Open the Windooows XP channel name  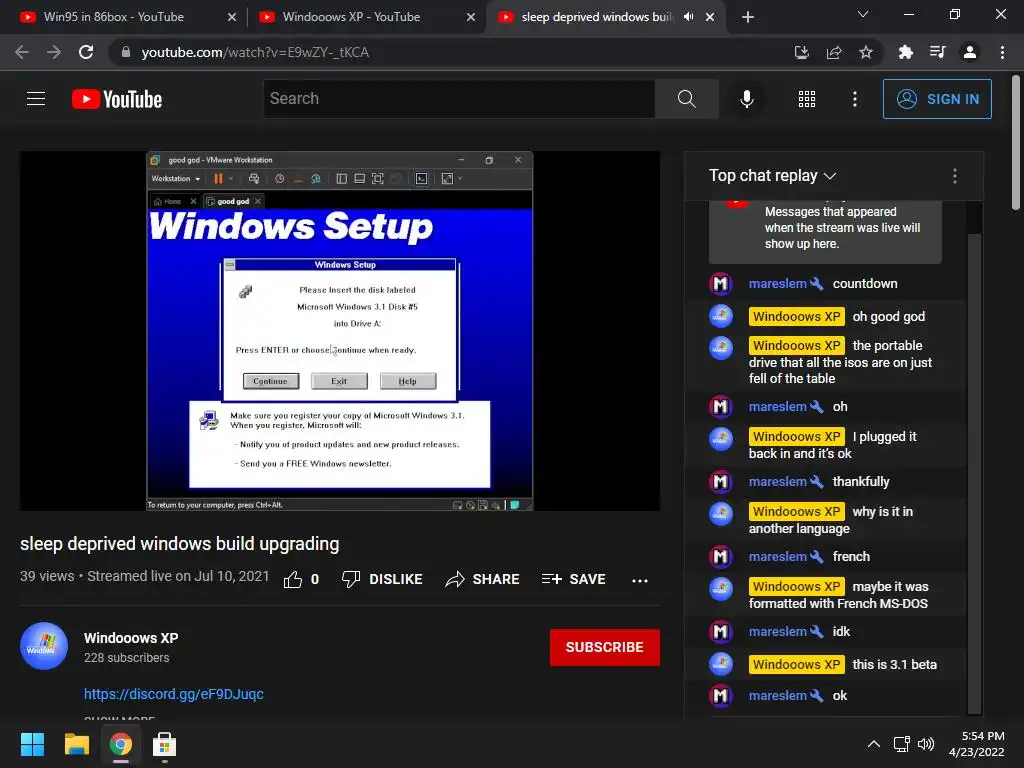pyautogui.click(x=131, y=638)
